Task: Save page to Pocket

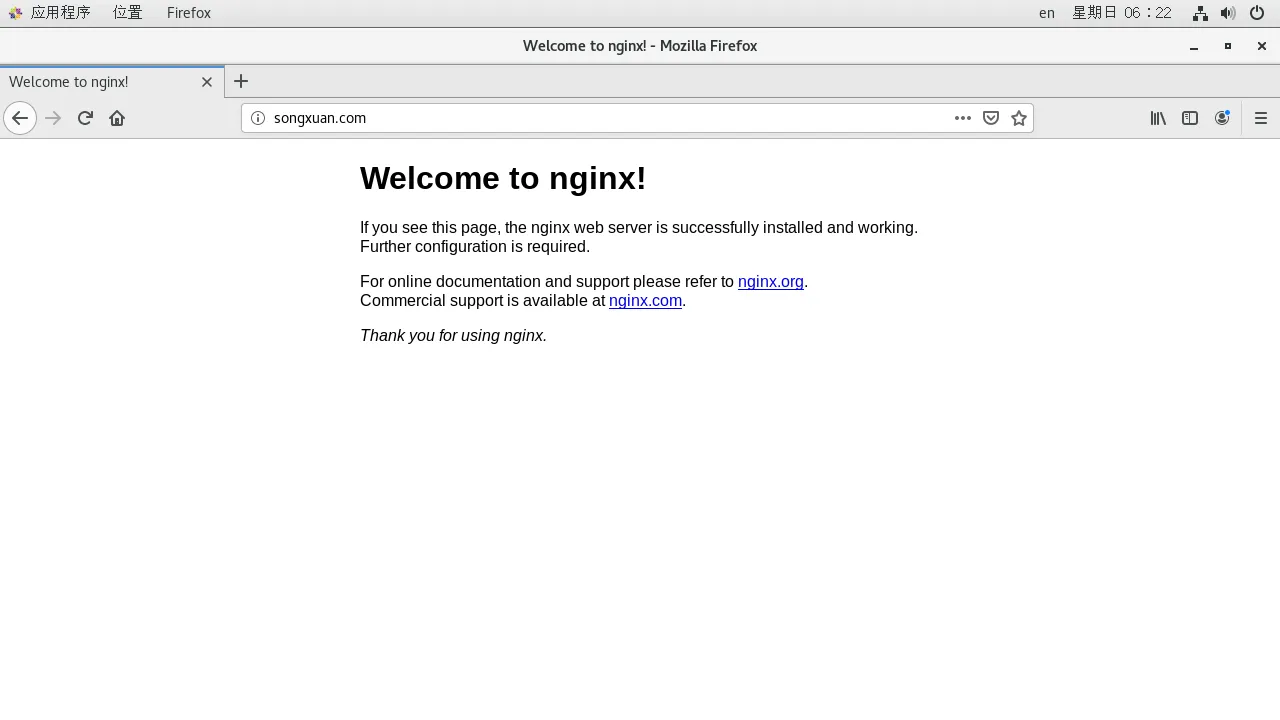Action: tap(990, 118)
